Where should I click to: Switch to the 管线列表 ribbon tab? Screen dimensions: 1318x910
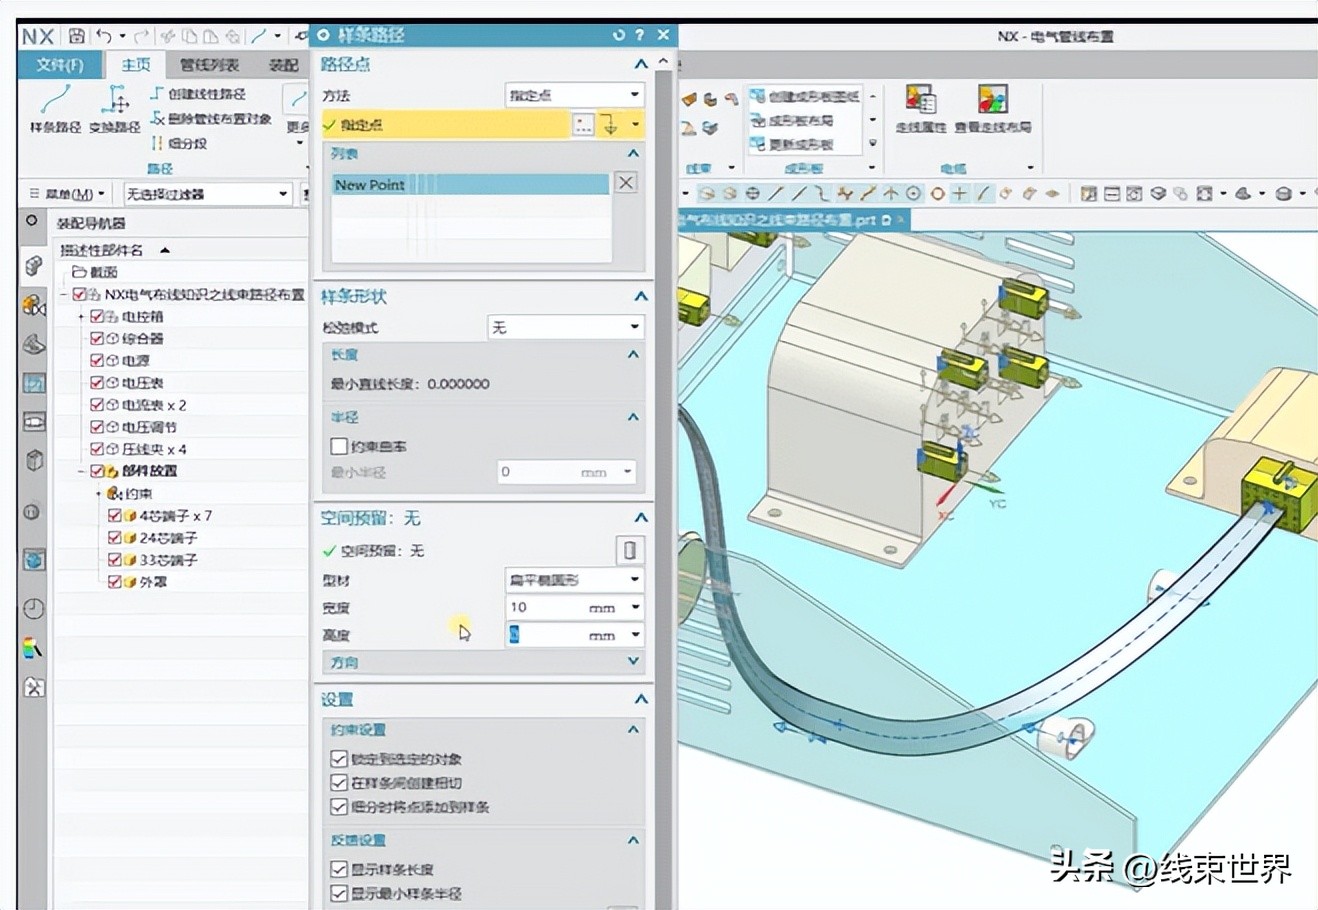pos(209,65)
